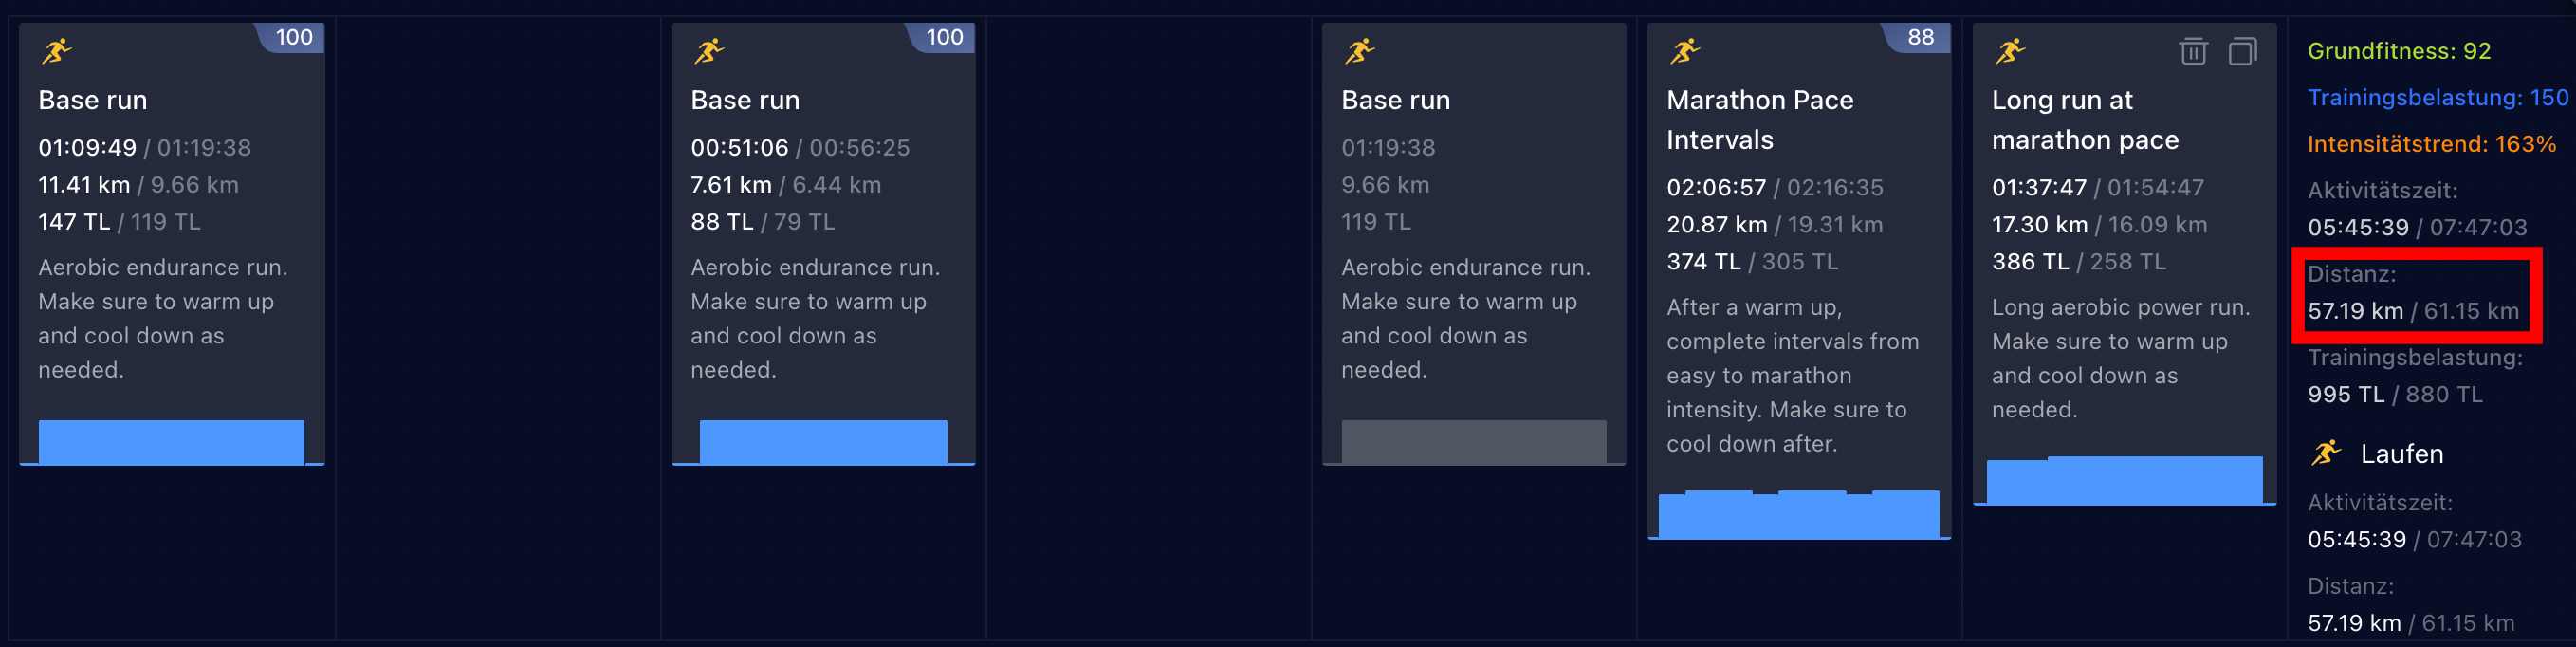
Task: Select the green Grundfitness: 92 label
Action: pyautogui.click(x=2398, y=51)
